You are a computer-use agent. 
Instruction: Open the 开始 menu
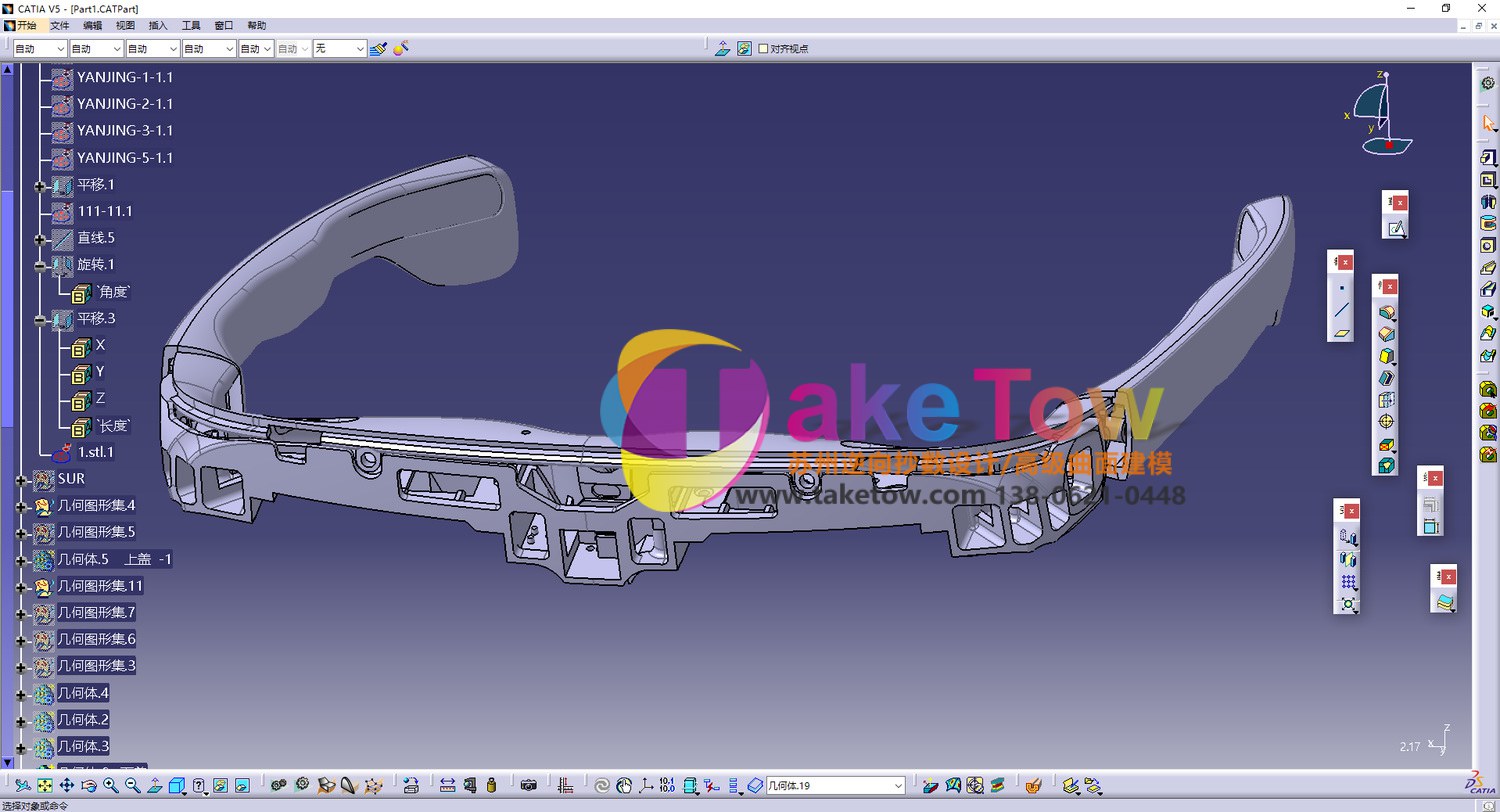(x=25, y=25)
